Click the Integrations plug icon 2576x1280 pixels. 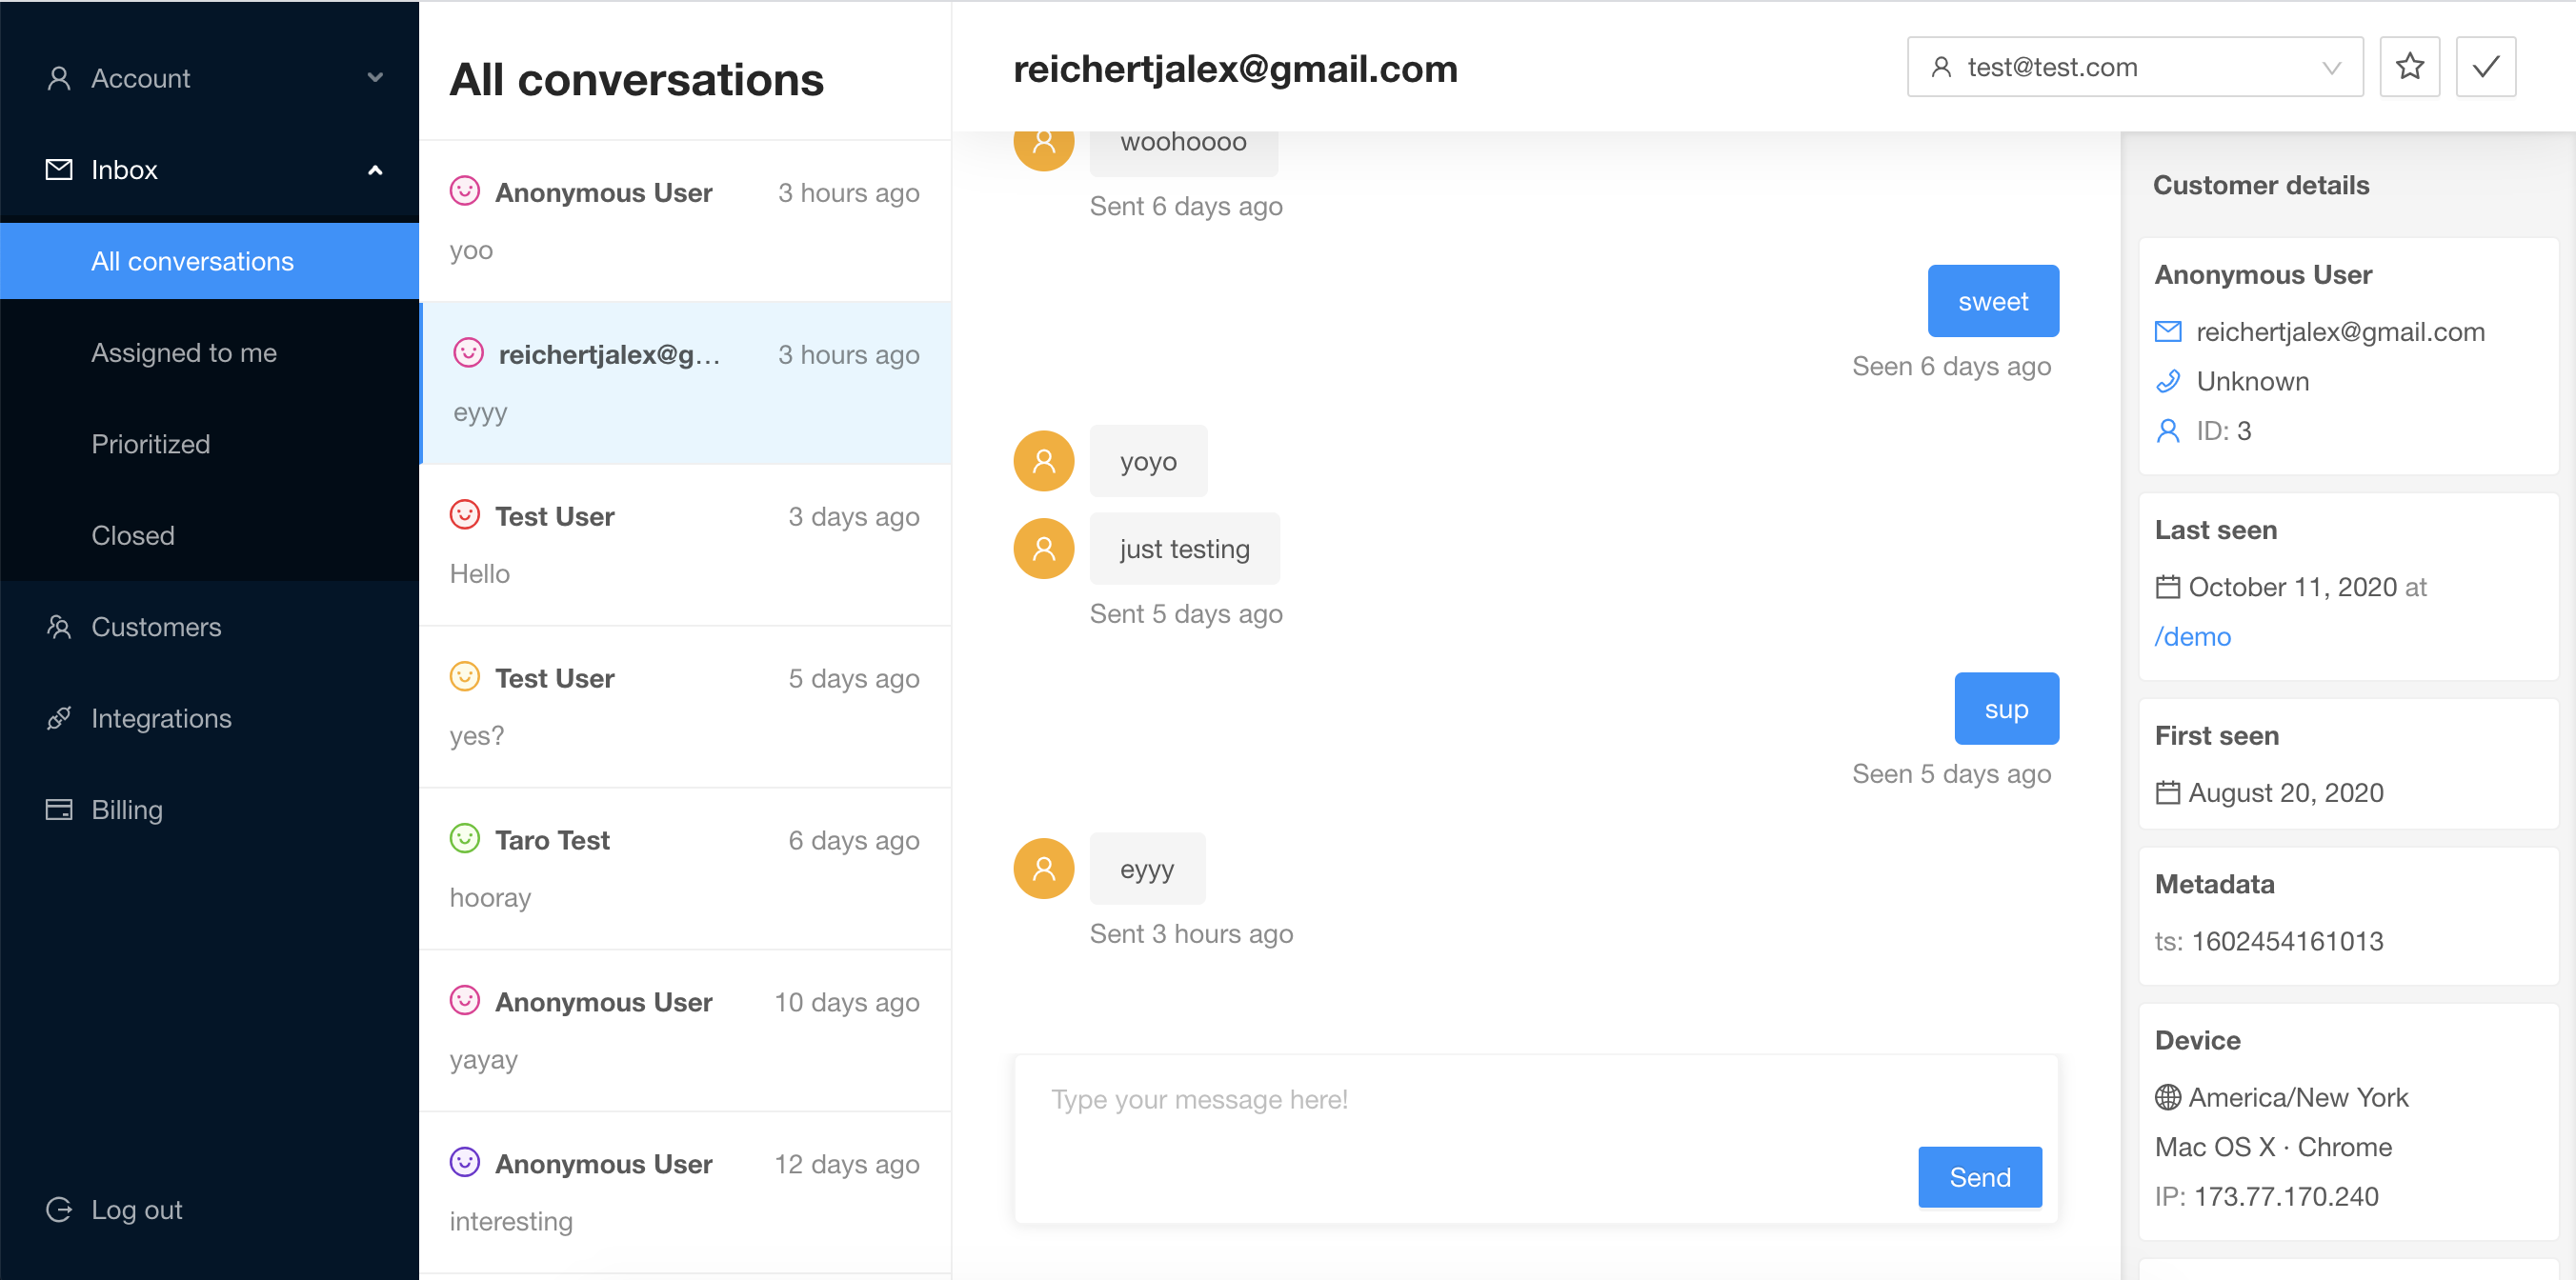59,718
